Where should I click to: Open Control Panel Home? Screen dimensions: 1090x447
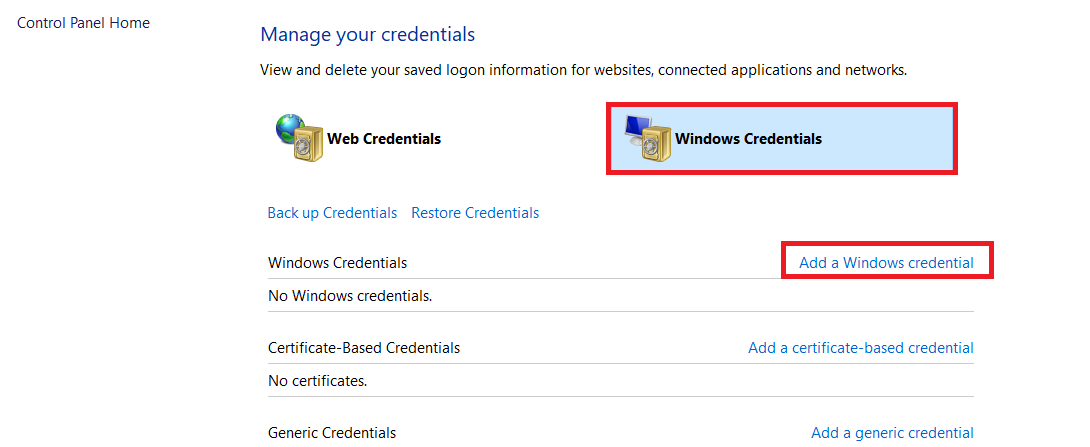pyautogui.click(x=83, y=23)
